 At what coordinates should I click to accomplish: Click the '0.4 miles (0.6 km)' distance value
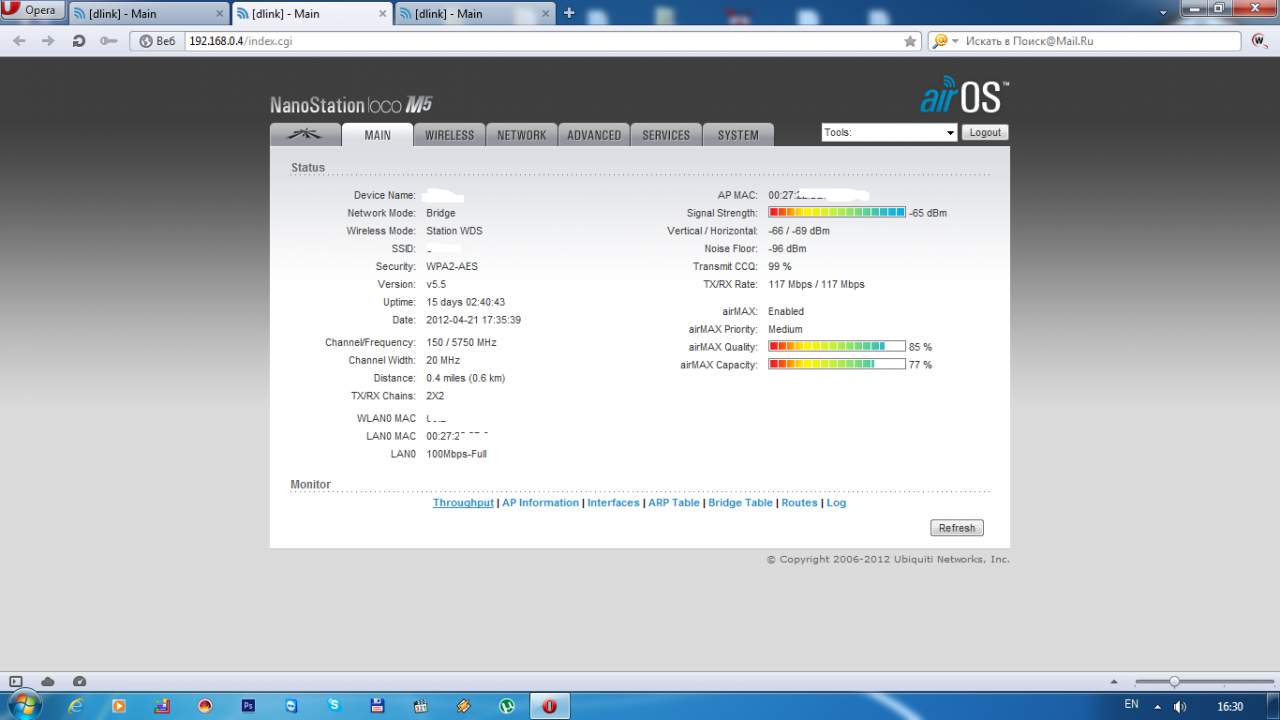(466, 378)
